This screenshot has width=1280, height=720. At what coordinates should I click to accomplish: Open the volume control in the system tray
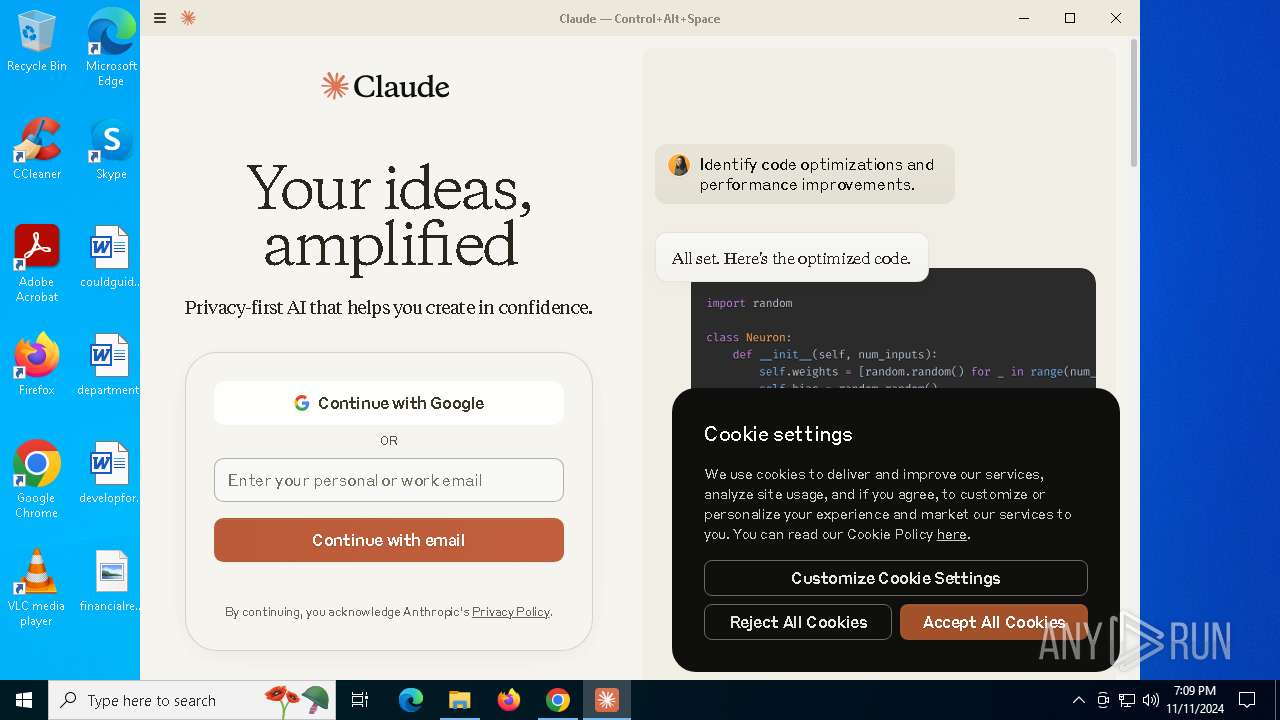coord(1151,700)
